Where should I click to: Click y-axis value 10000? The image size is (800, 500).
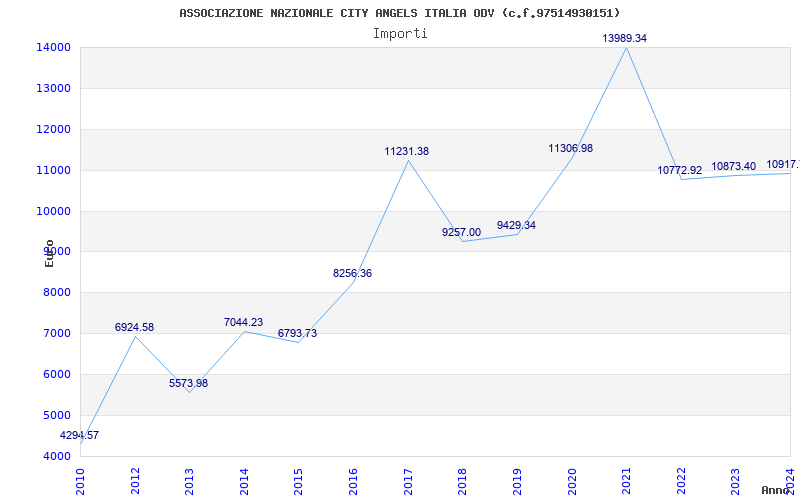coord(53,211)
